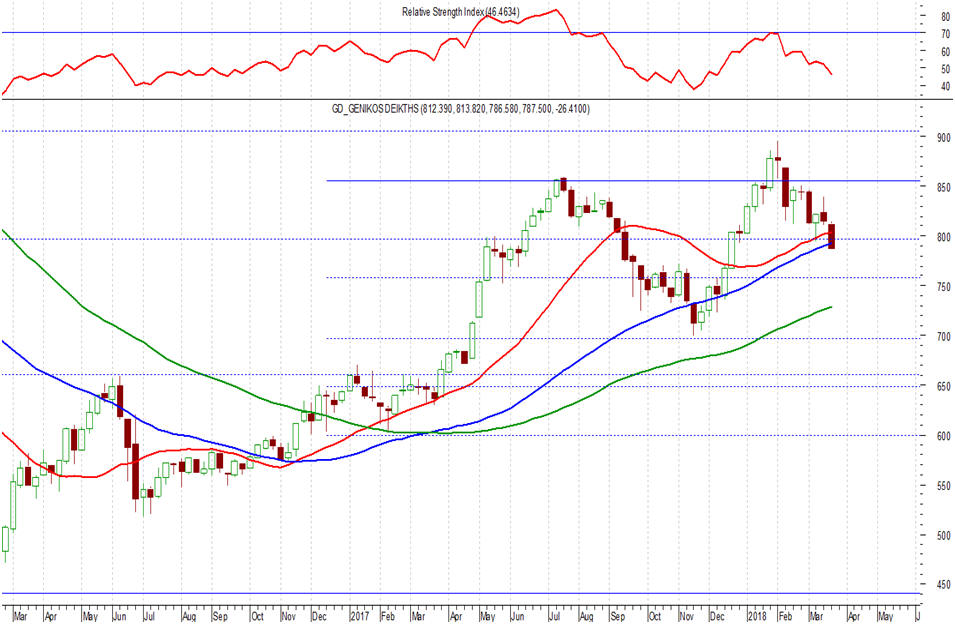Viewport: 955px width, 624px height.
Task: Select the RSI axis value 50
Action: coord(945,69)
